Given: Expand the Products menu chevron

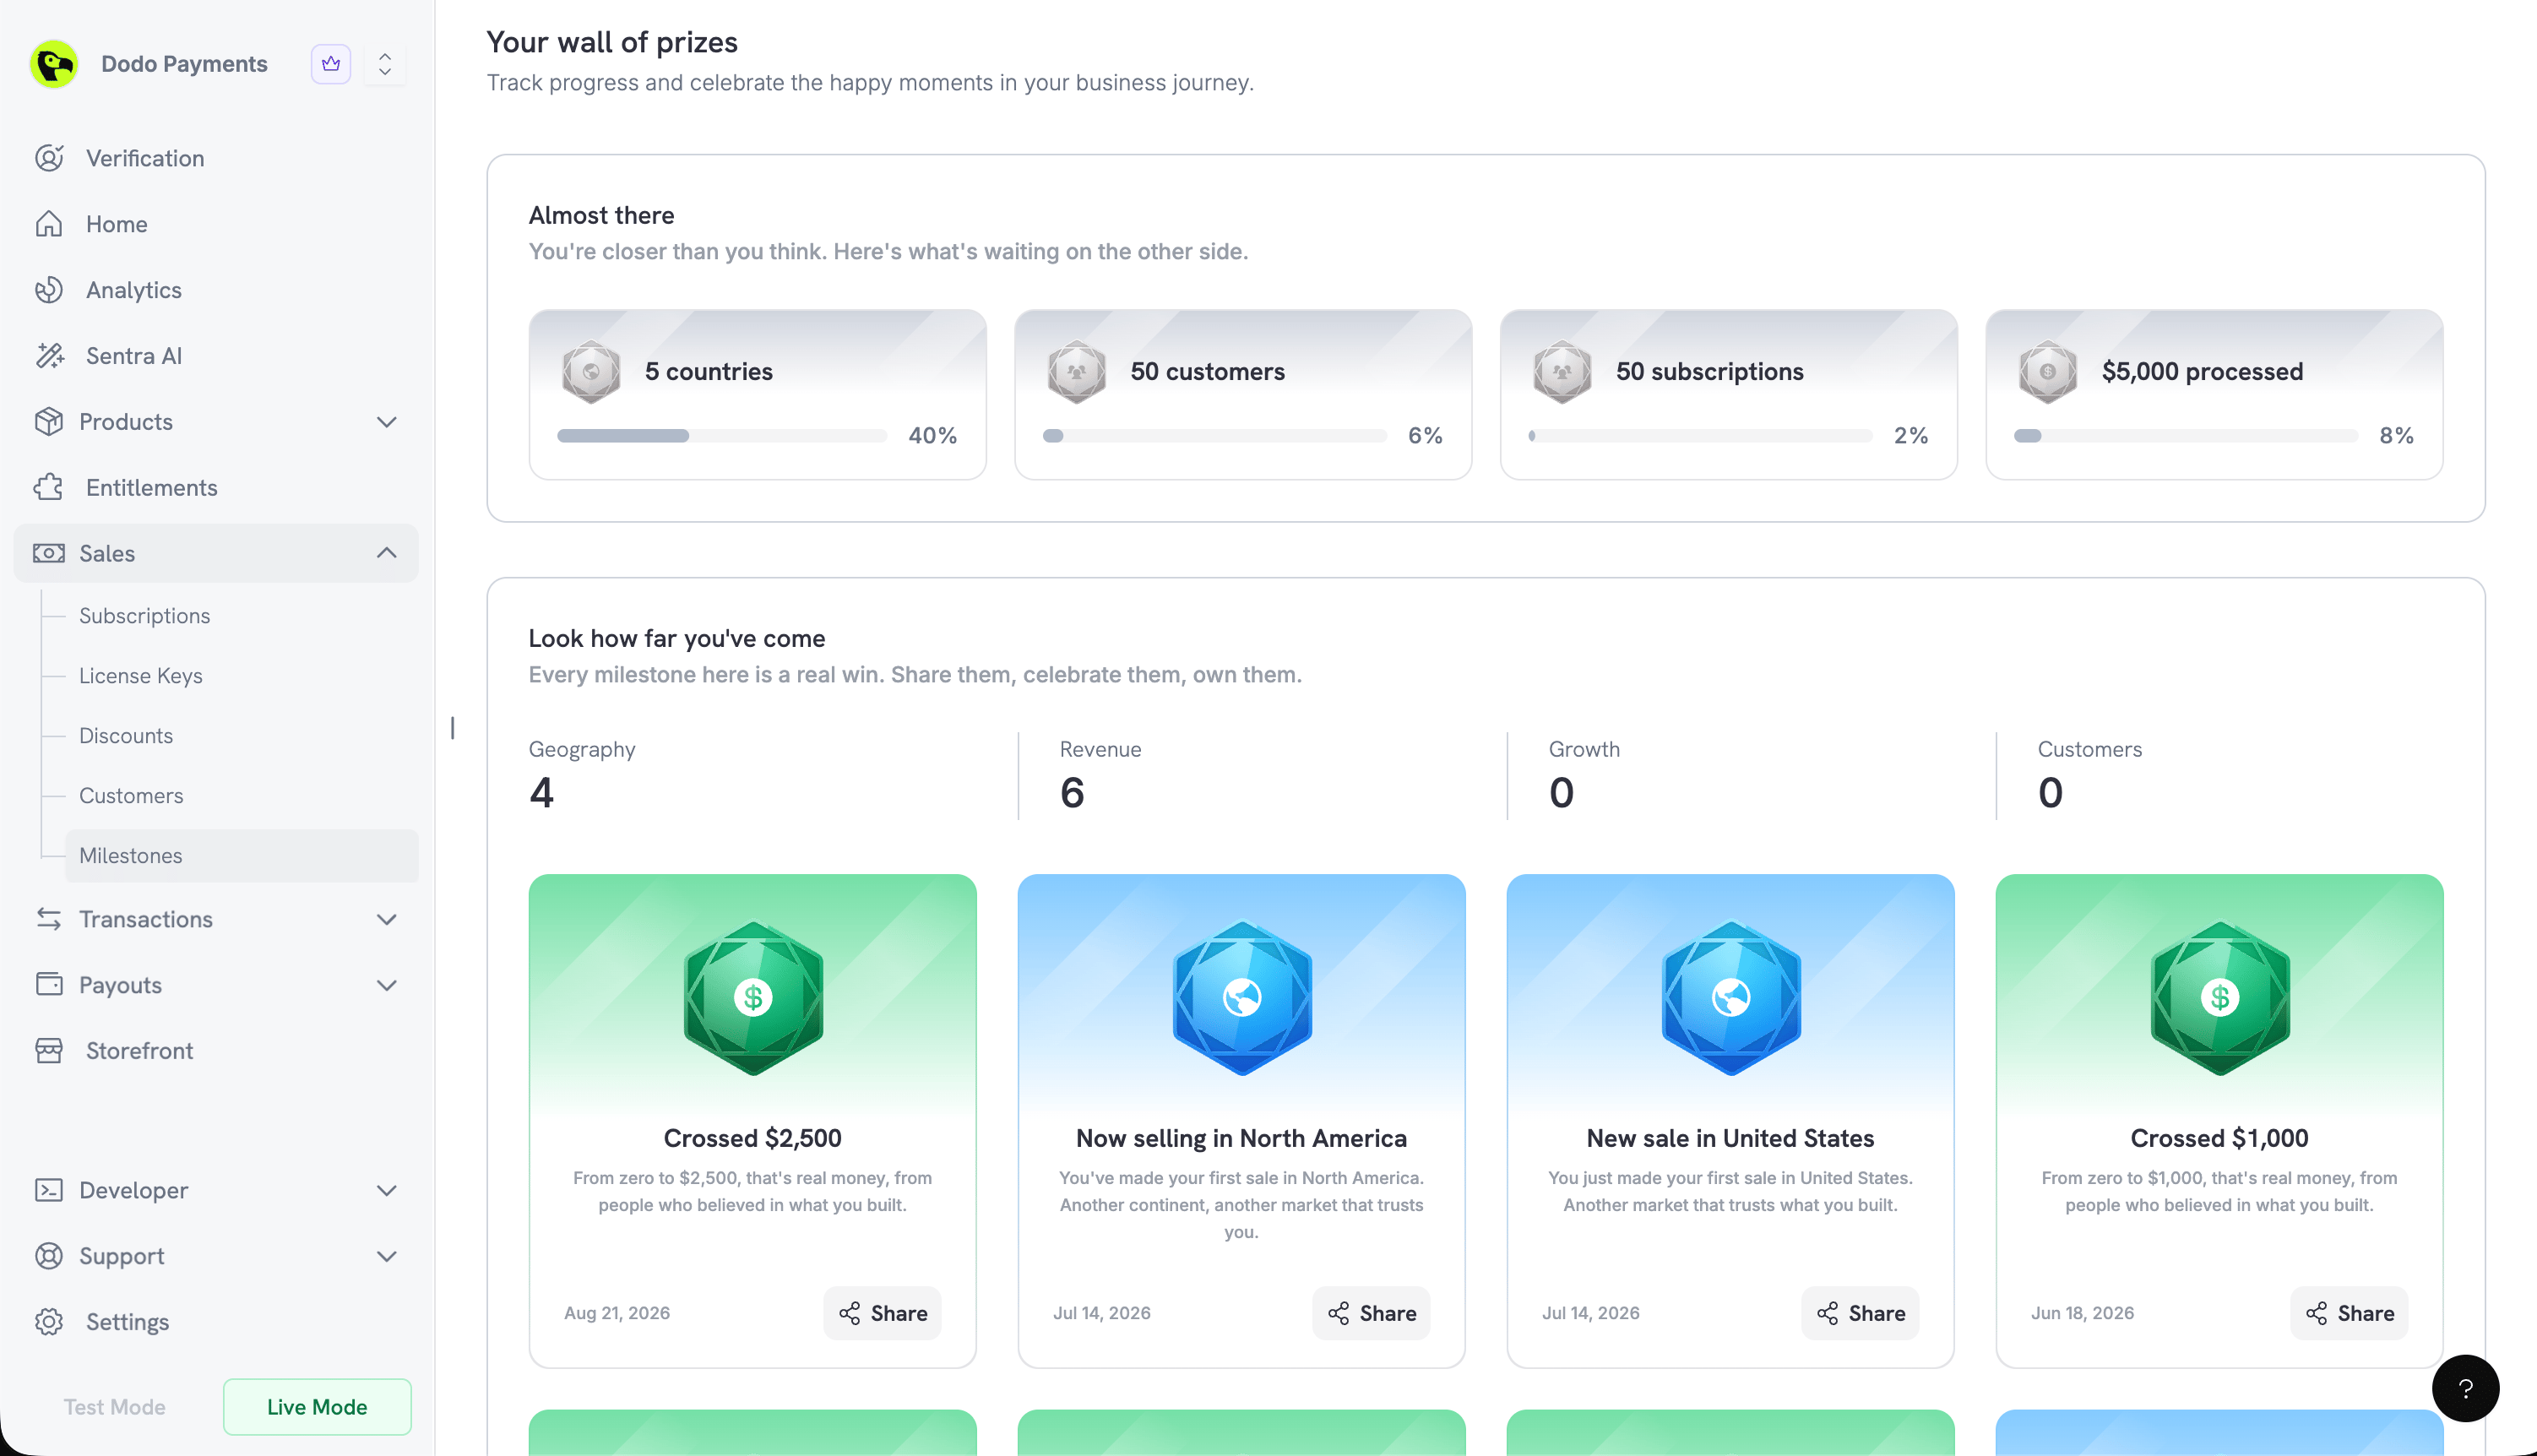Looking at the screenshot, I should tap(387, 422).
